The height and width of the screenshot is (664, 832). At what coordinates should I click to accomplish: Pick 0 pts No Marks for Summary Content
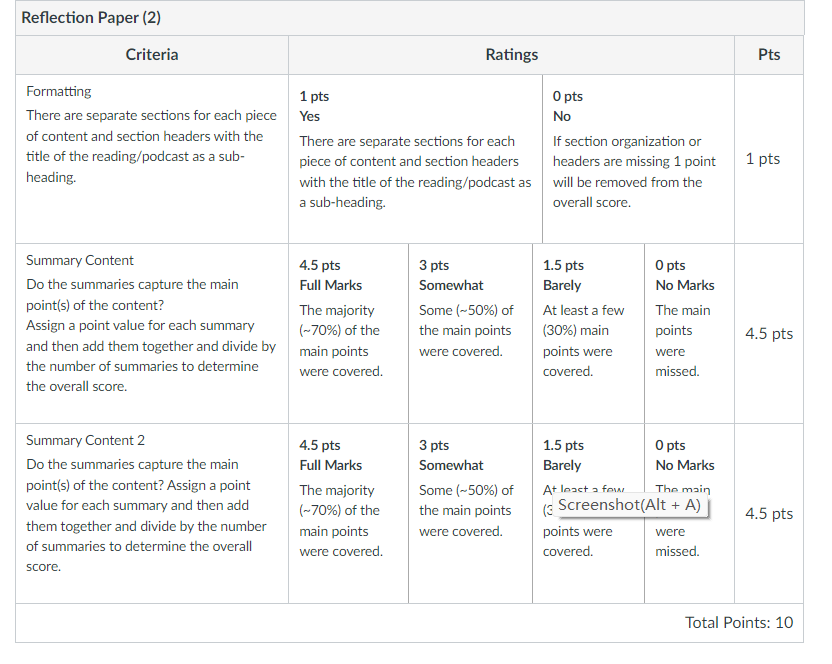pos(689,333)
